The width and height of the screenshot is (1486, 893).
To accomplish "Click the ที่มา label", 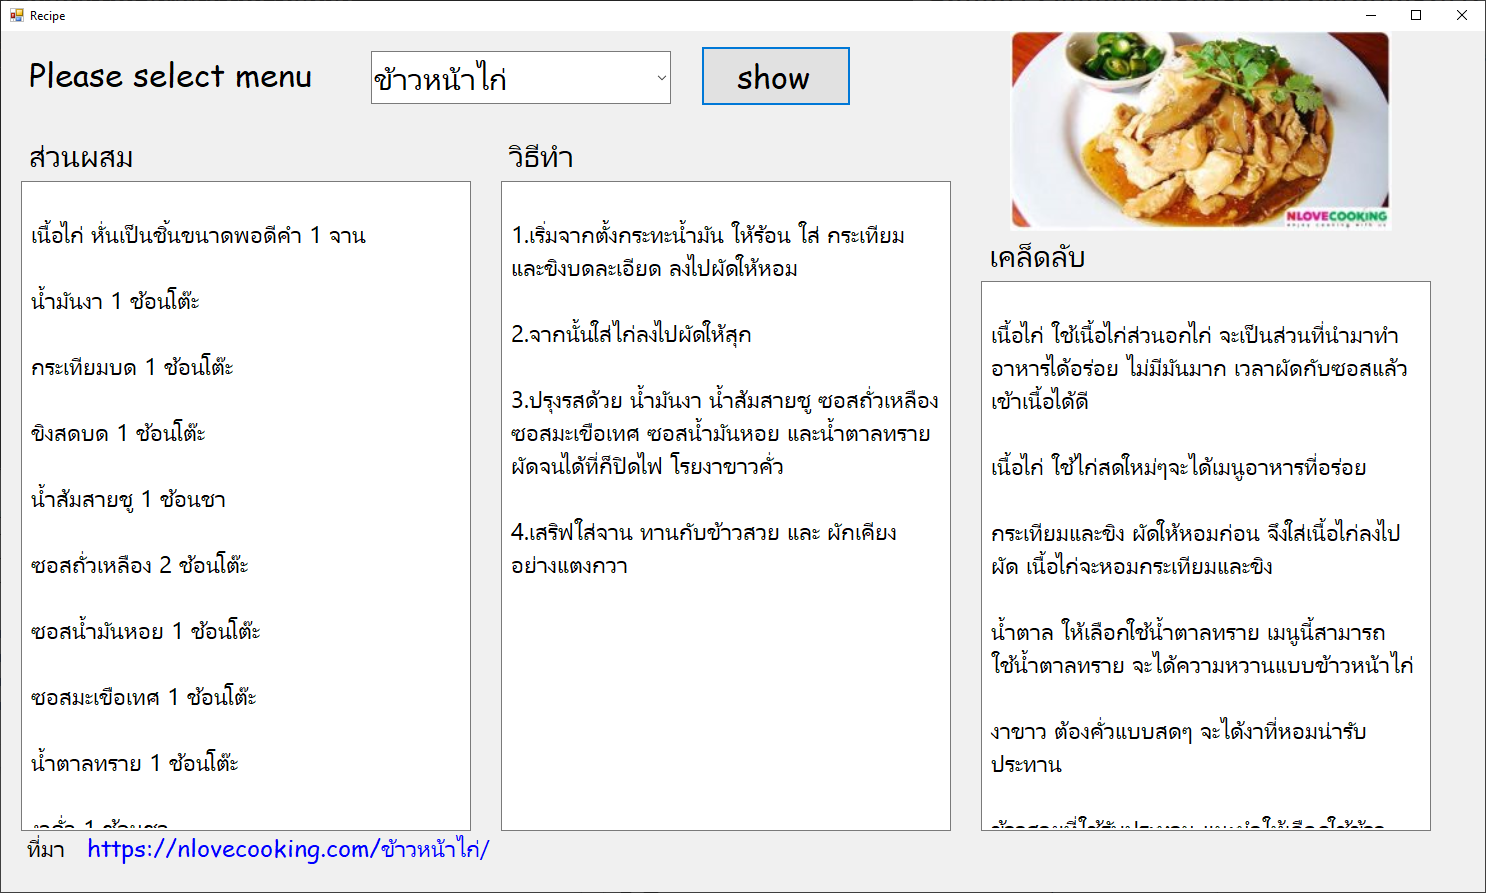I will pyautogui.click(x=46, y=850).
